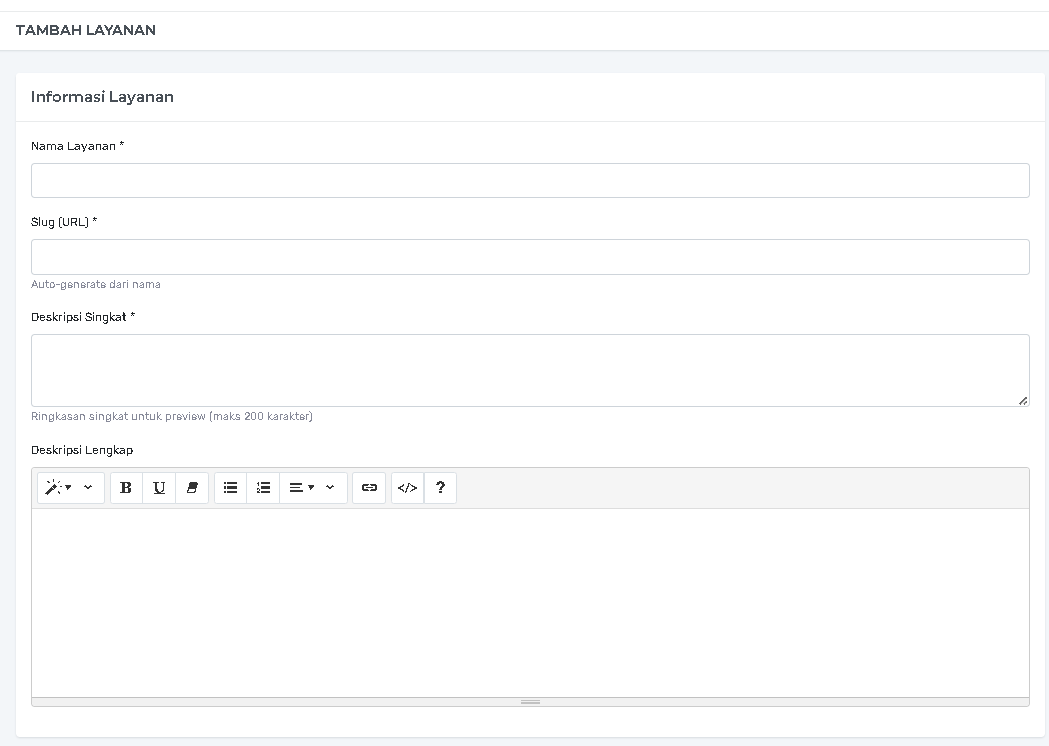Insert an ordered numbered list

pos(263,488)
